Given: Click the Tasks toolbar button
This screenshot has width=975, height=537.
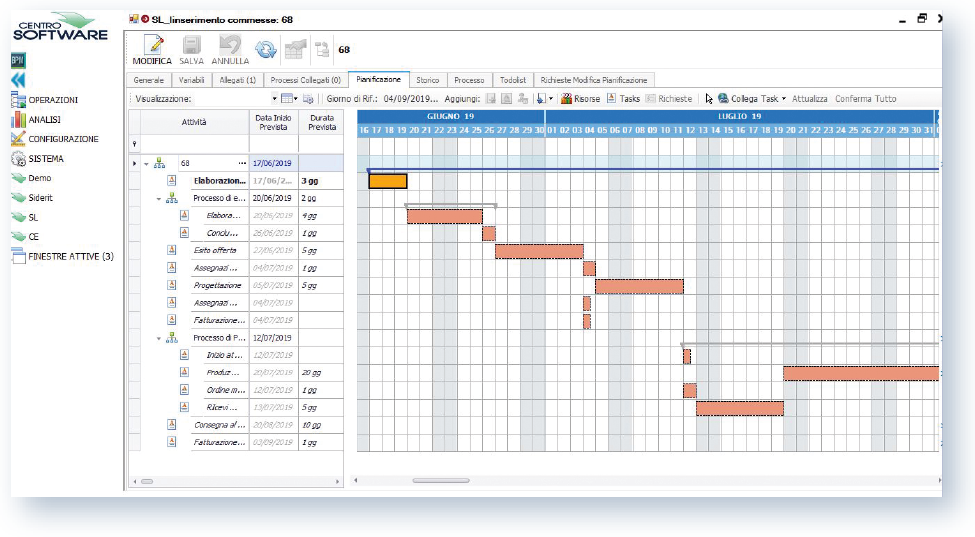Looking at the screenshot, I should pyautogui.click(x=623, y=99).
